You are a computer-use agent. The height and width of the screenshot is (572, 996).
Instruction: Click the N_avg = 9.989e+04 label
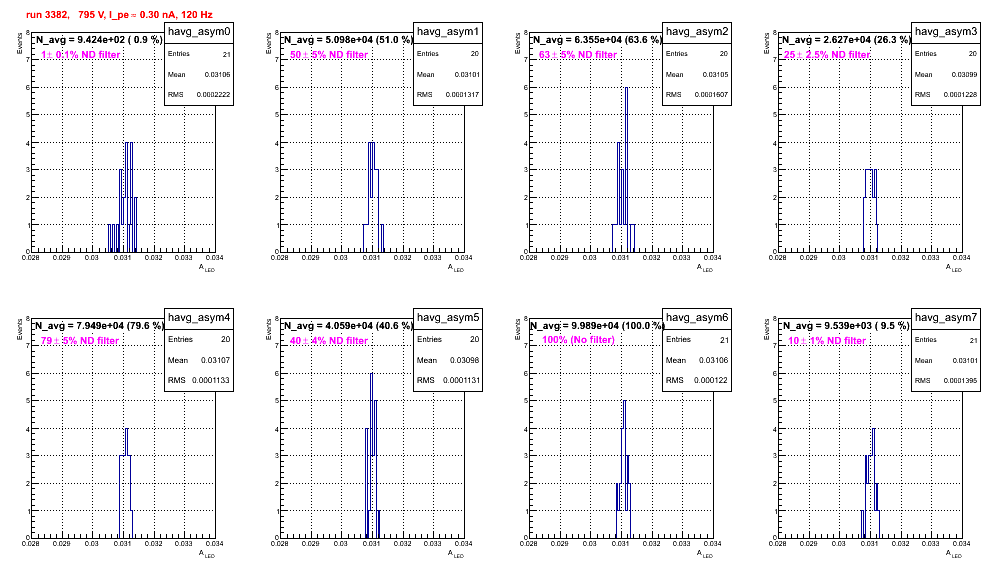coord(597,326)
